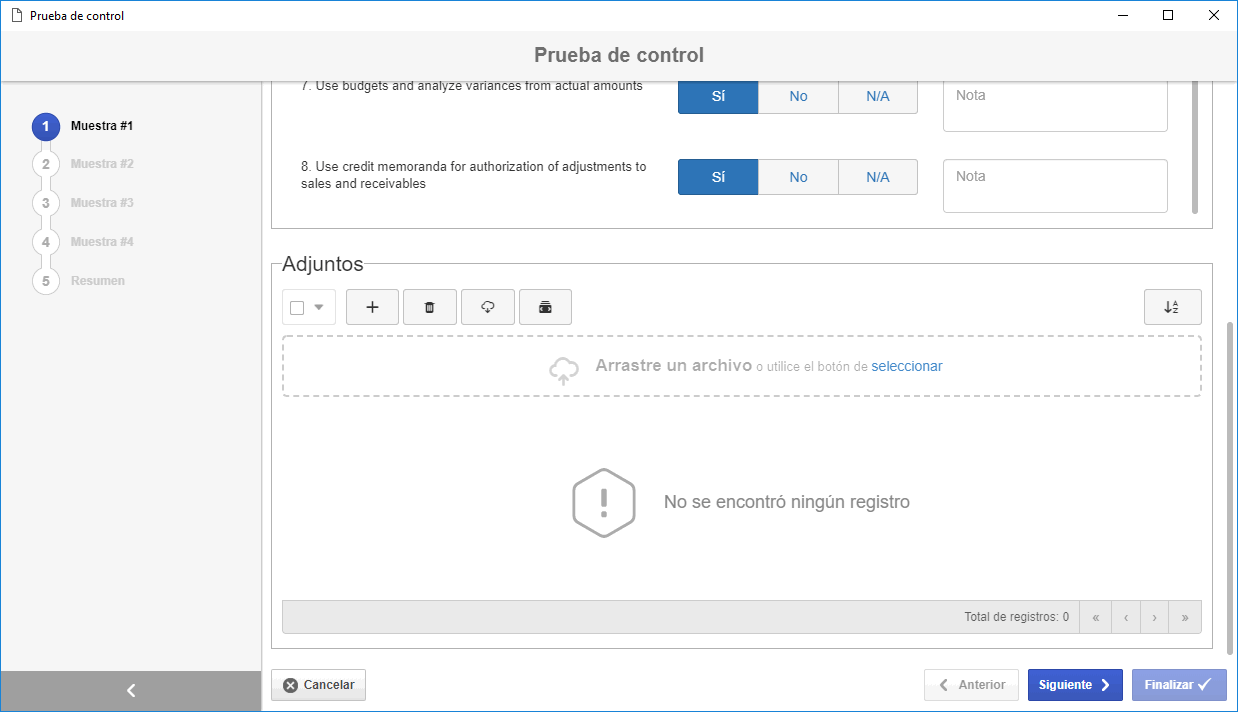Screen dimensions: 1238x712
Task: Click the Finalizar button
Action: (x=1179, y=685)
